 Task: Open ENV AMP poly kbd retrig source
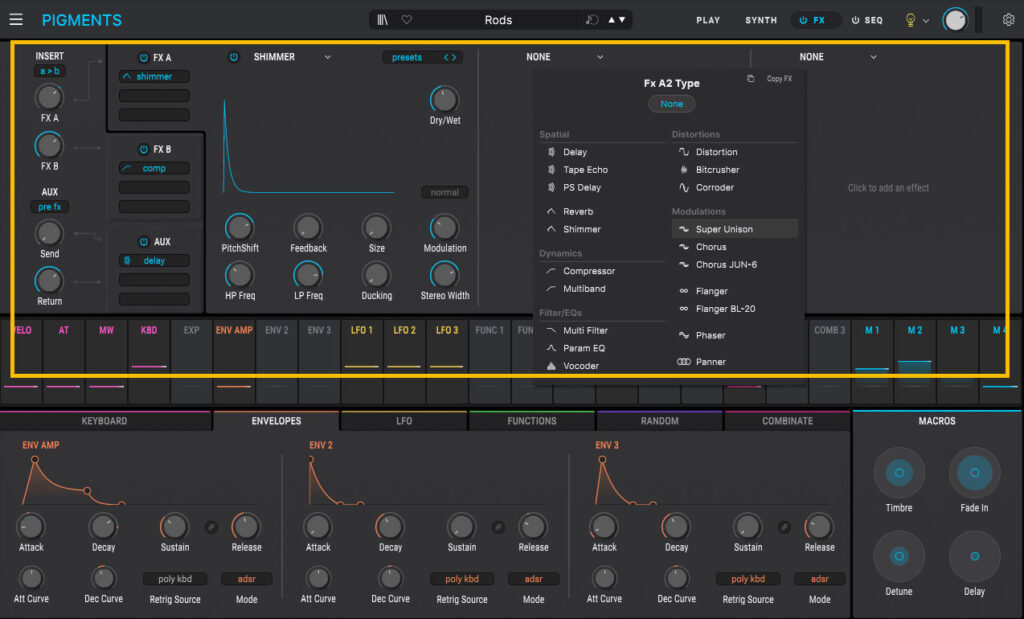175,579
